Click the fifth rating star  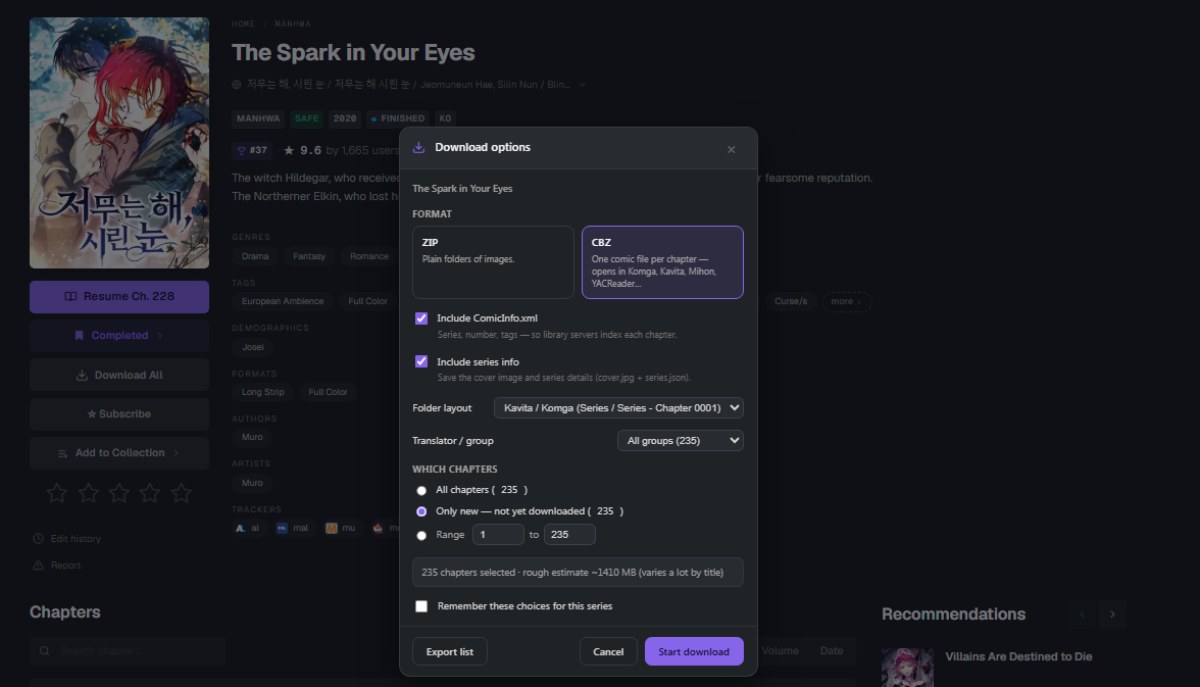tap(181, 492)
